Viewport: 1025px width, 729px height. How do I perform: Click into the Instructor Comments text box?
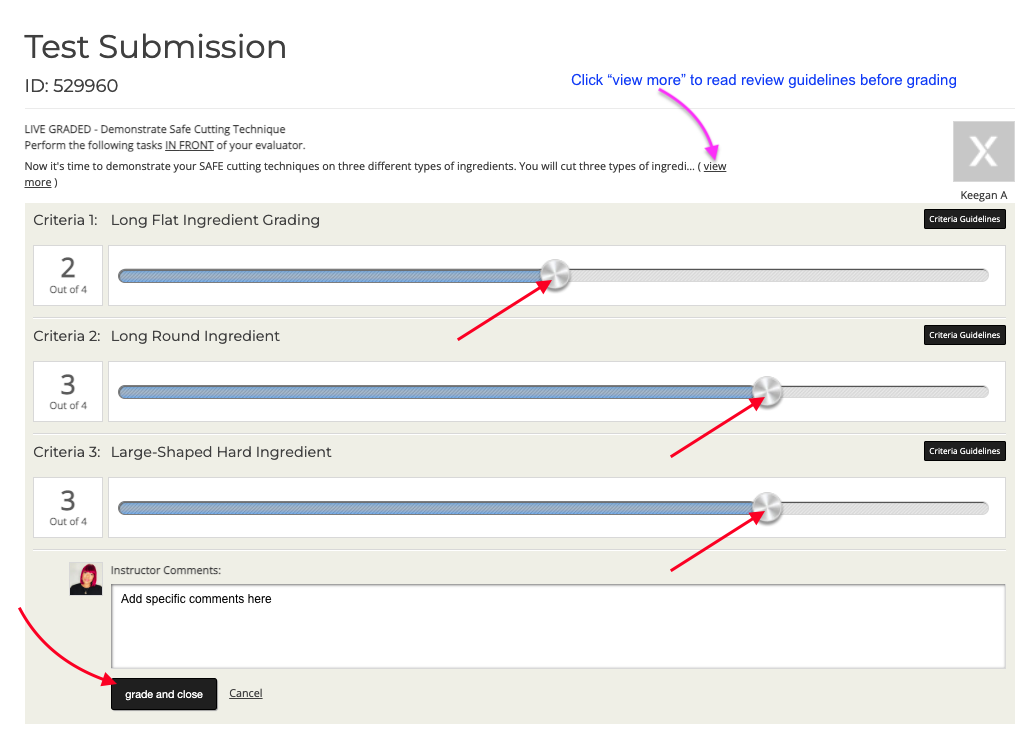coord(558,626)
